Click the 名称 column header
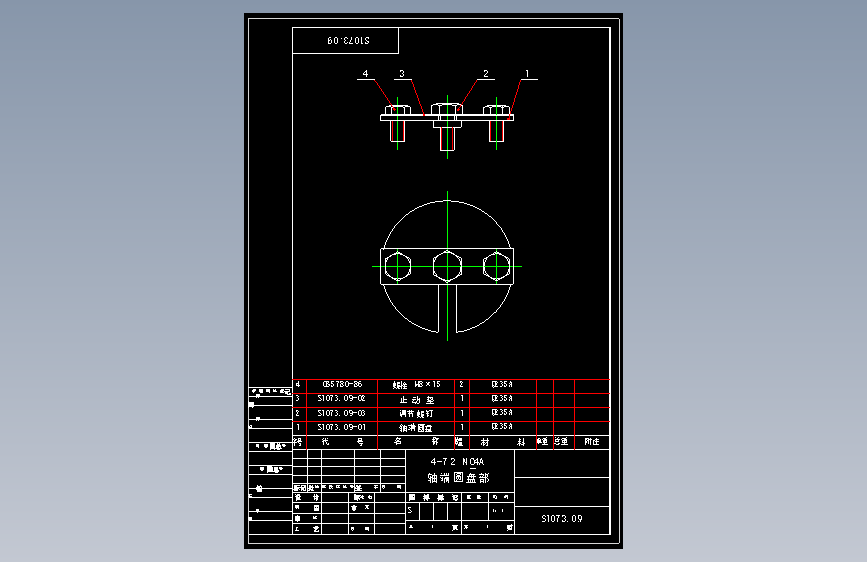This screenshot has width=867, height=562. click(x=416, y=441)
